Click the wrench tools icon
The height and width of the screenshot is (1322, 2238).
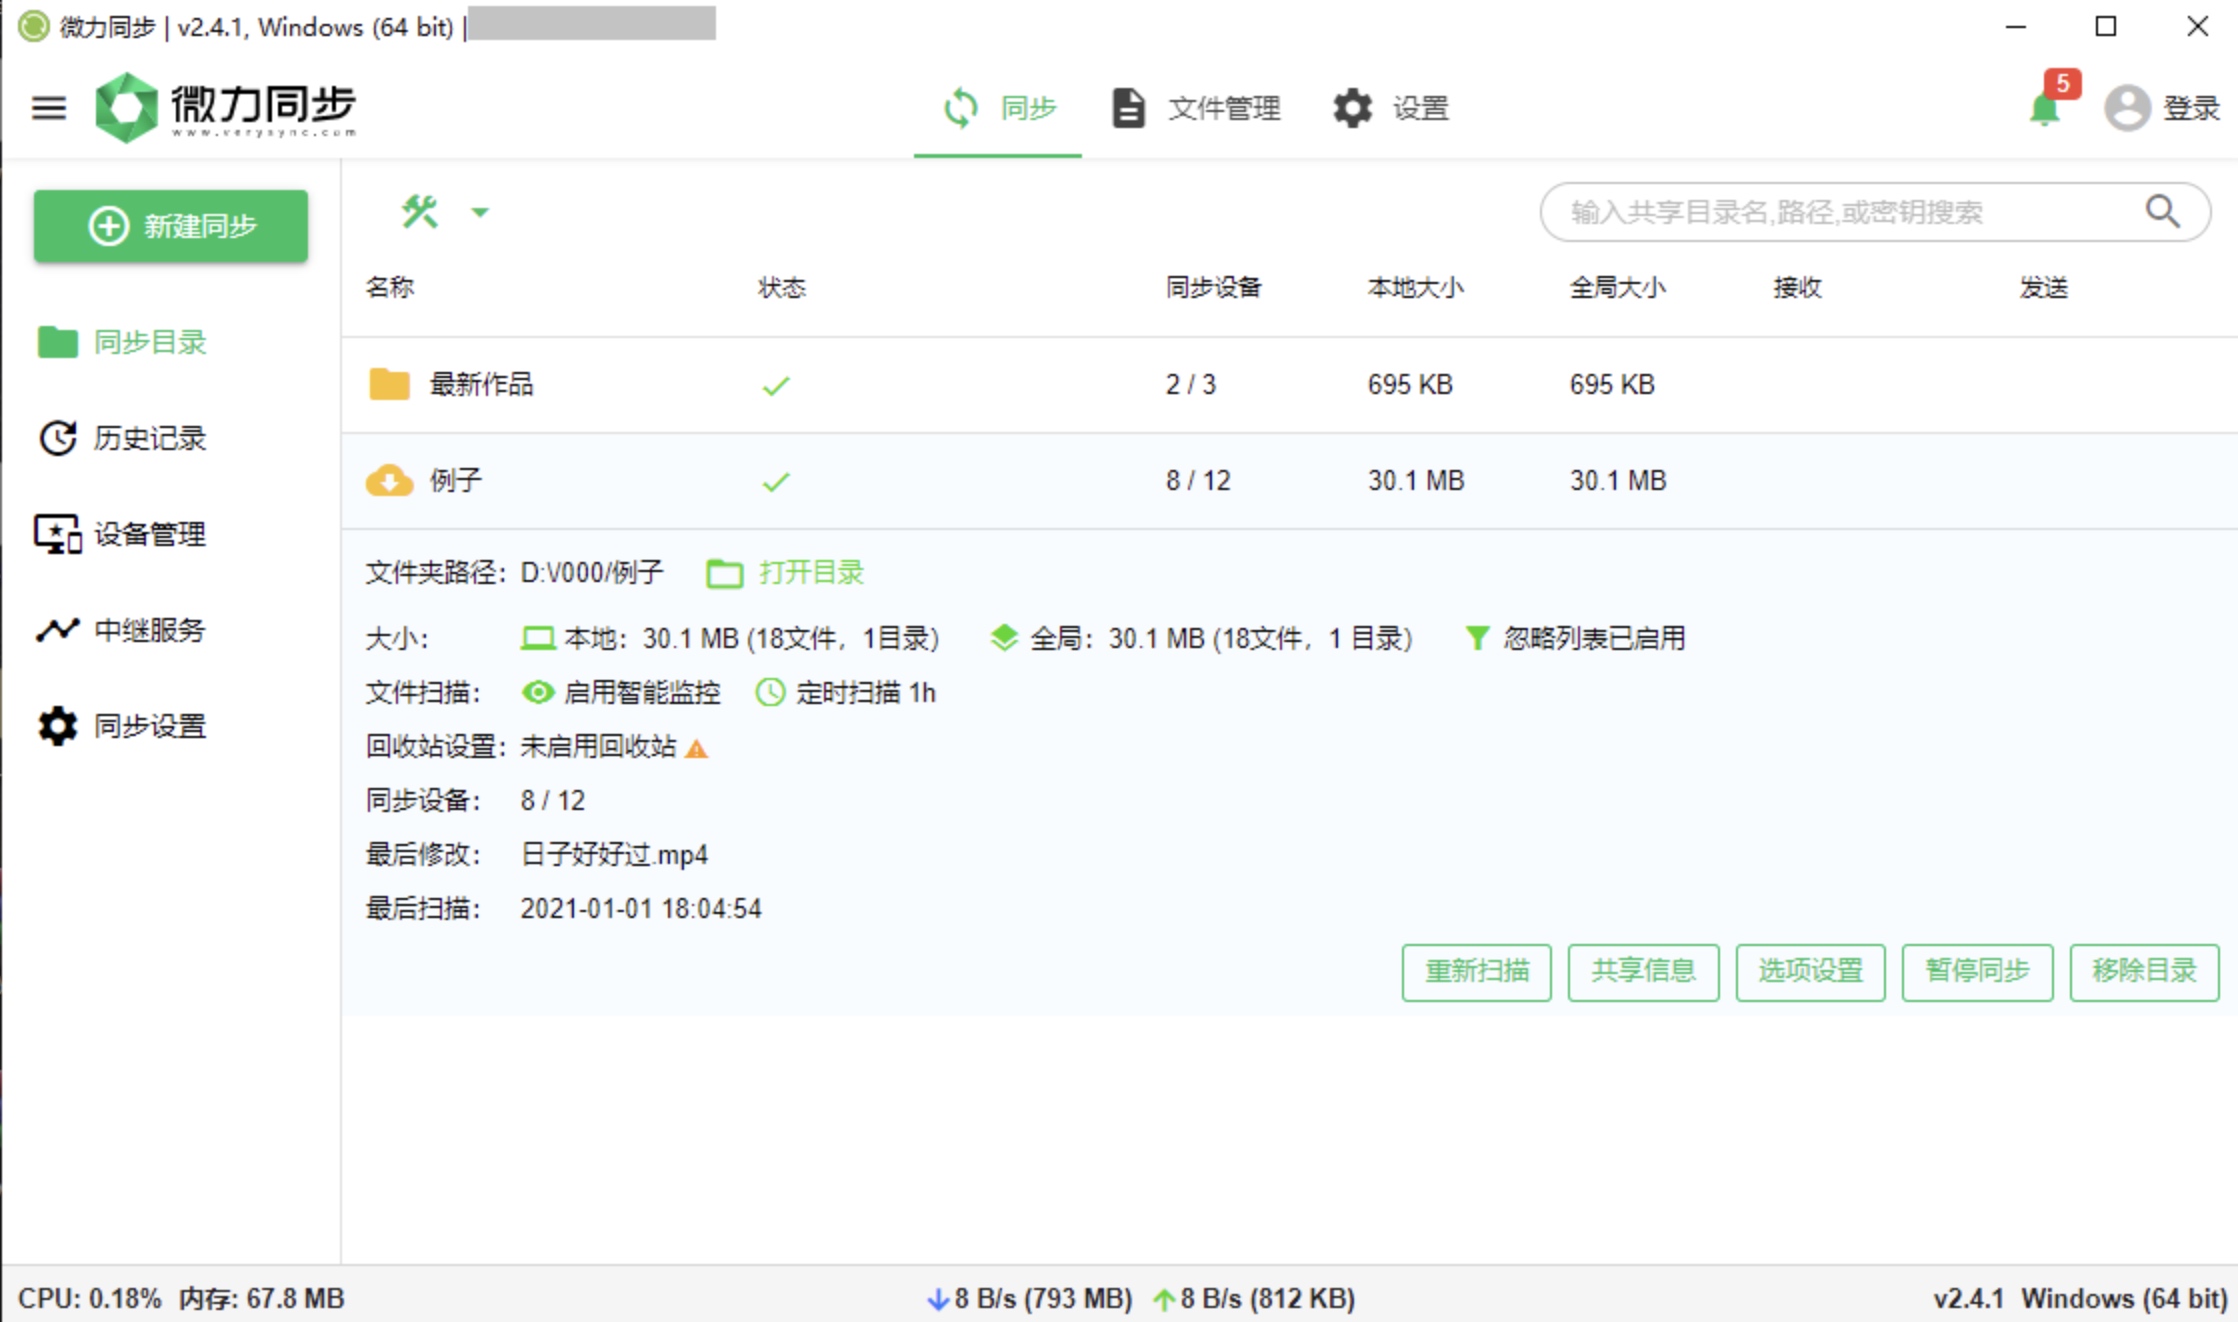[420, 211]
